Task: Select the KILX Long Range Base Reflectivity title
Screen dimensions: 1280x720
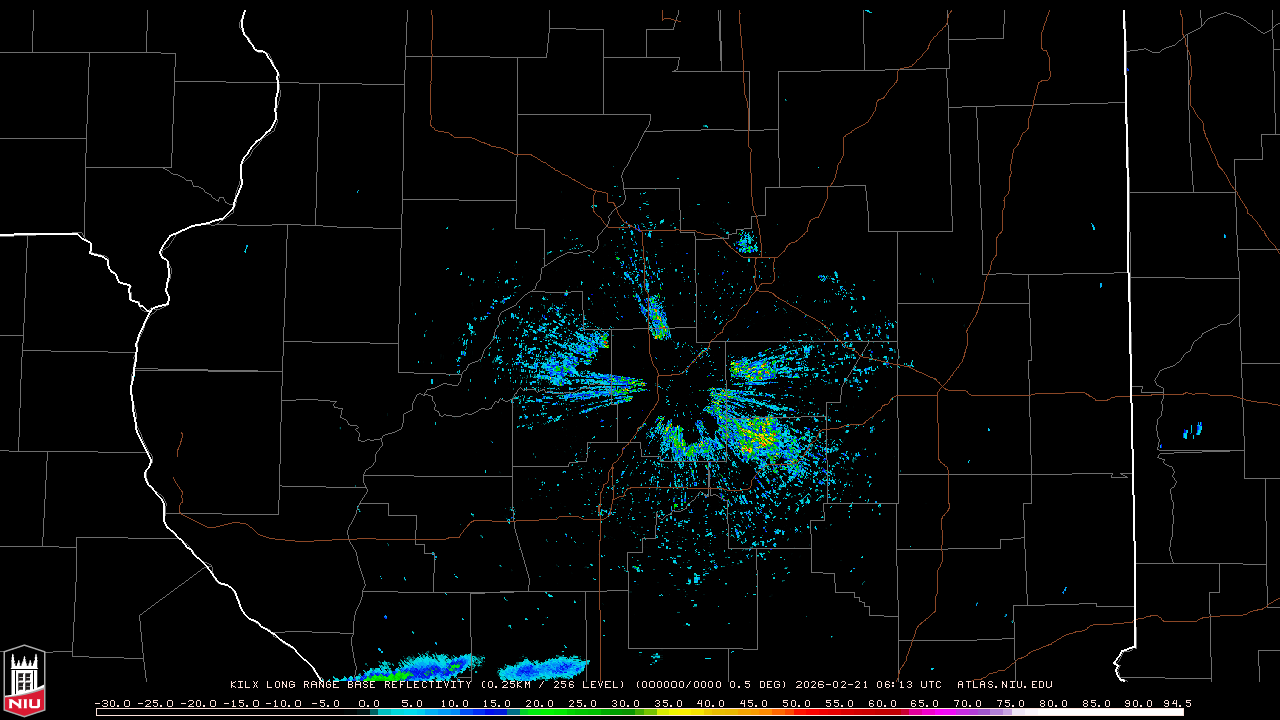Action: 352,685
